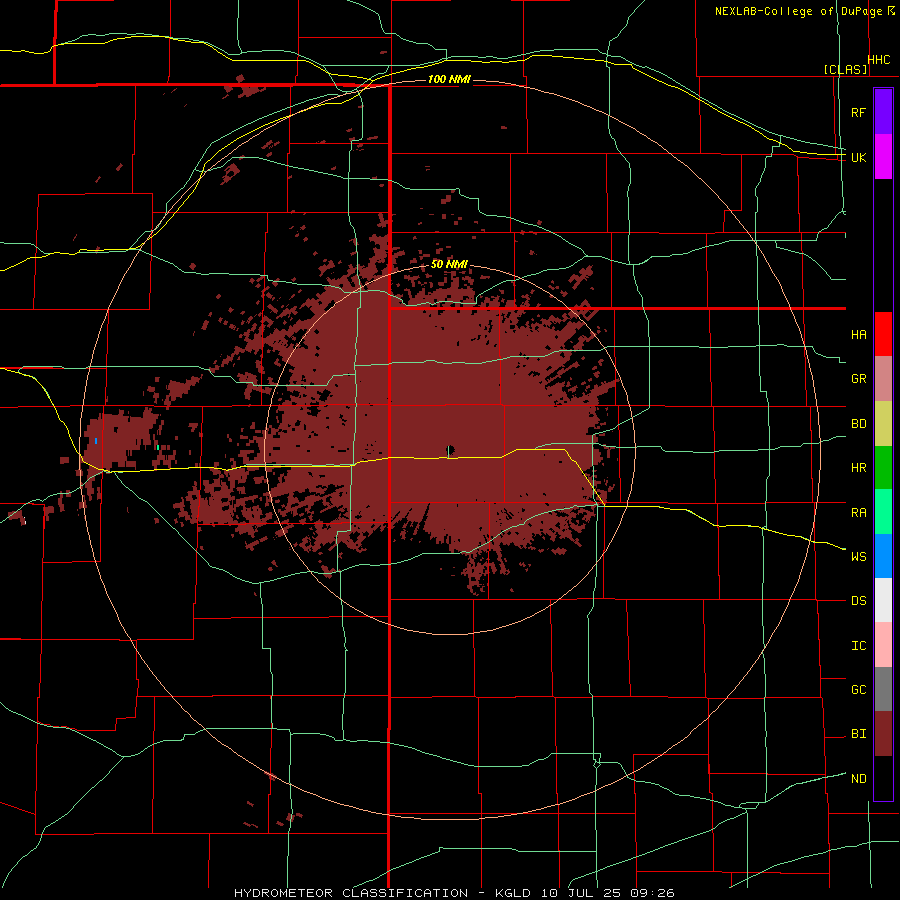
Task: Click the GC legend label
Action: [x=859, y=690]
